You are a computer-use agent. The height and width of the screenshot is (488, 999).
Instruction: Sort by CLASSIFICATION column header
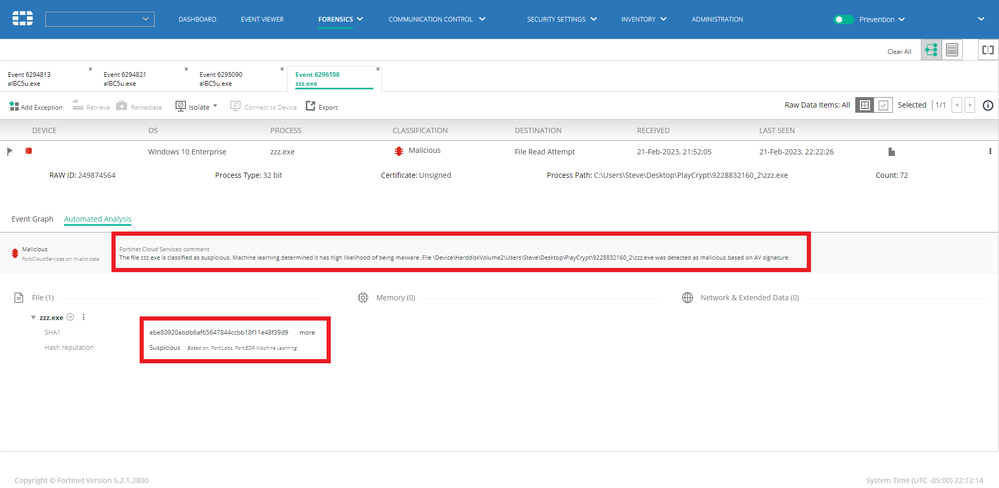click(420, 131)
